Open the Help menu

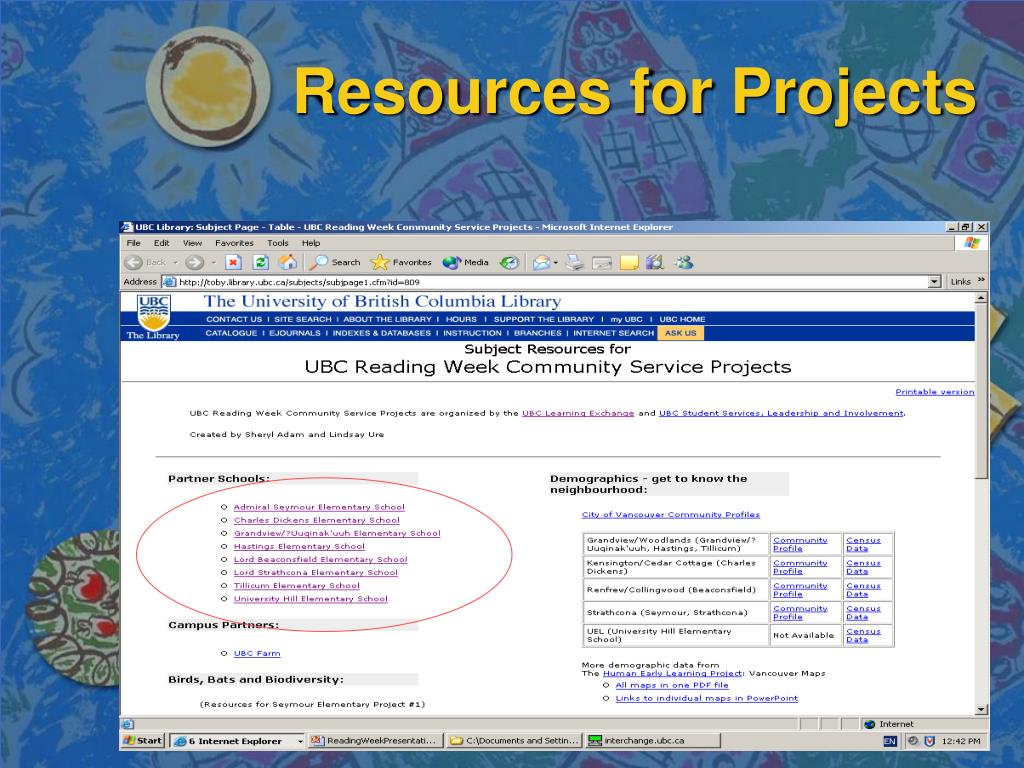[311, 243]
